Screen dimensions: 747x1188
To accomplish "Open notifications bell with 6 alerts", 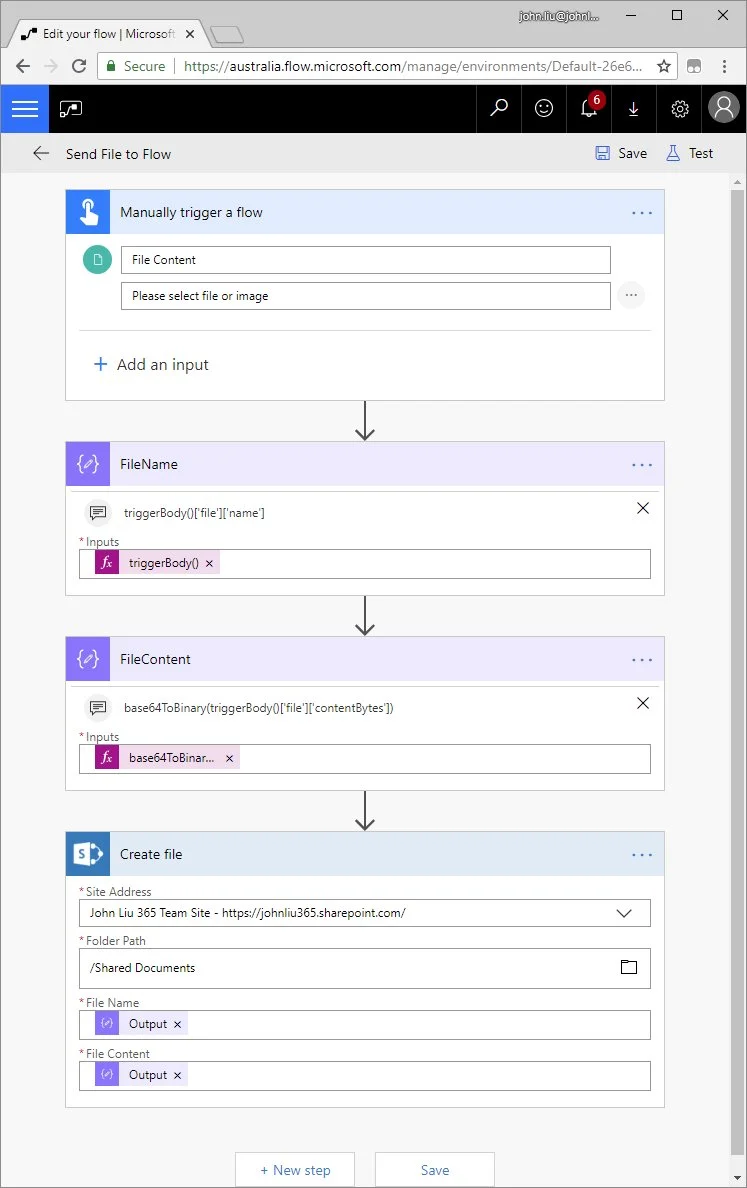I will click(589, 109).
